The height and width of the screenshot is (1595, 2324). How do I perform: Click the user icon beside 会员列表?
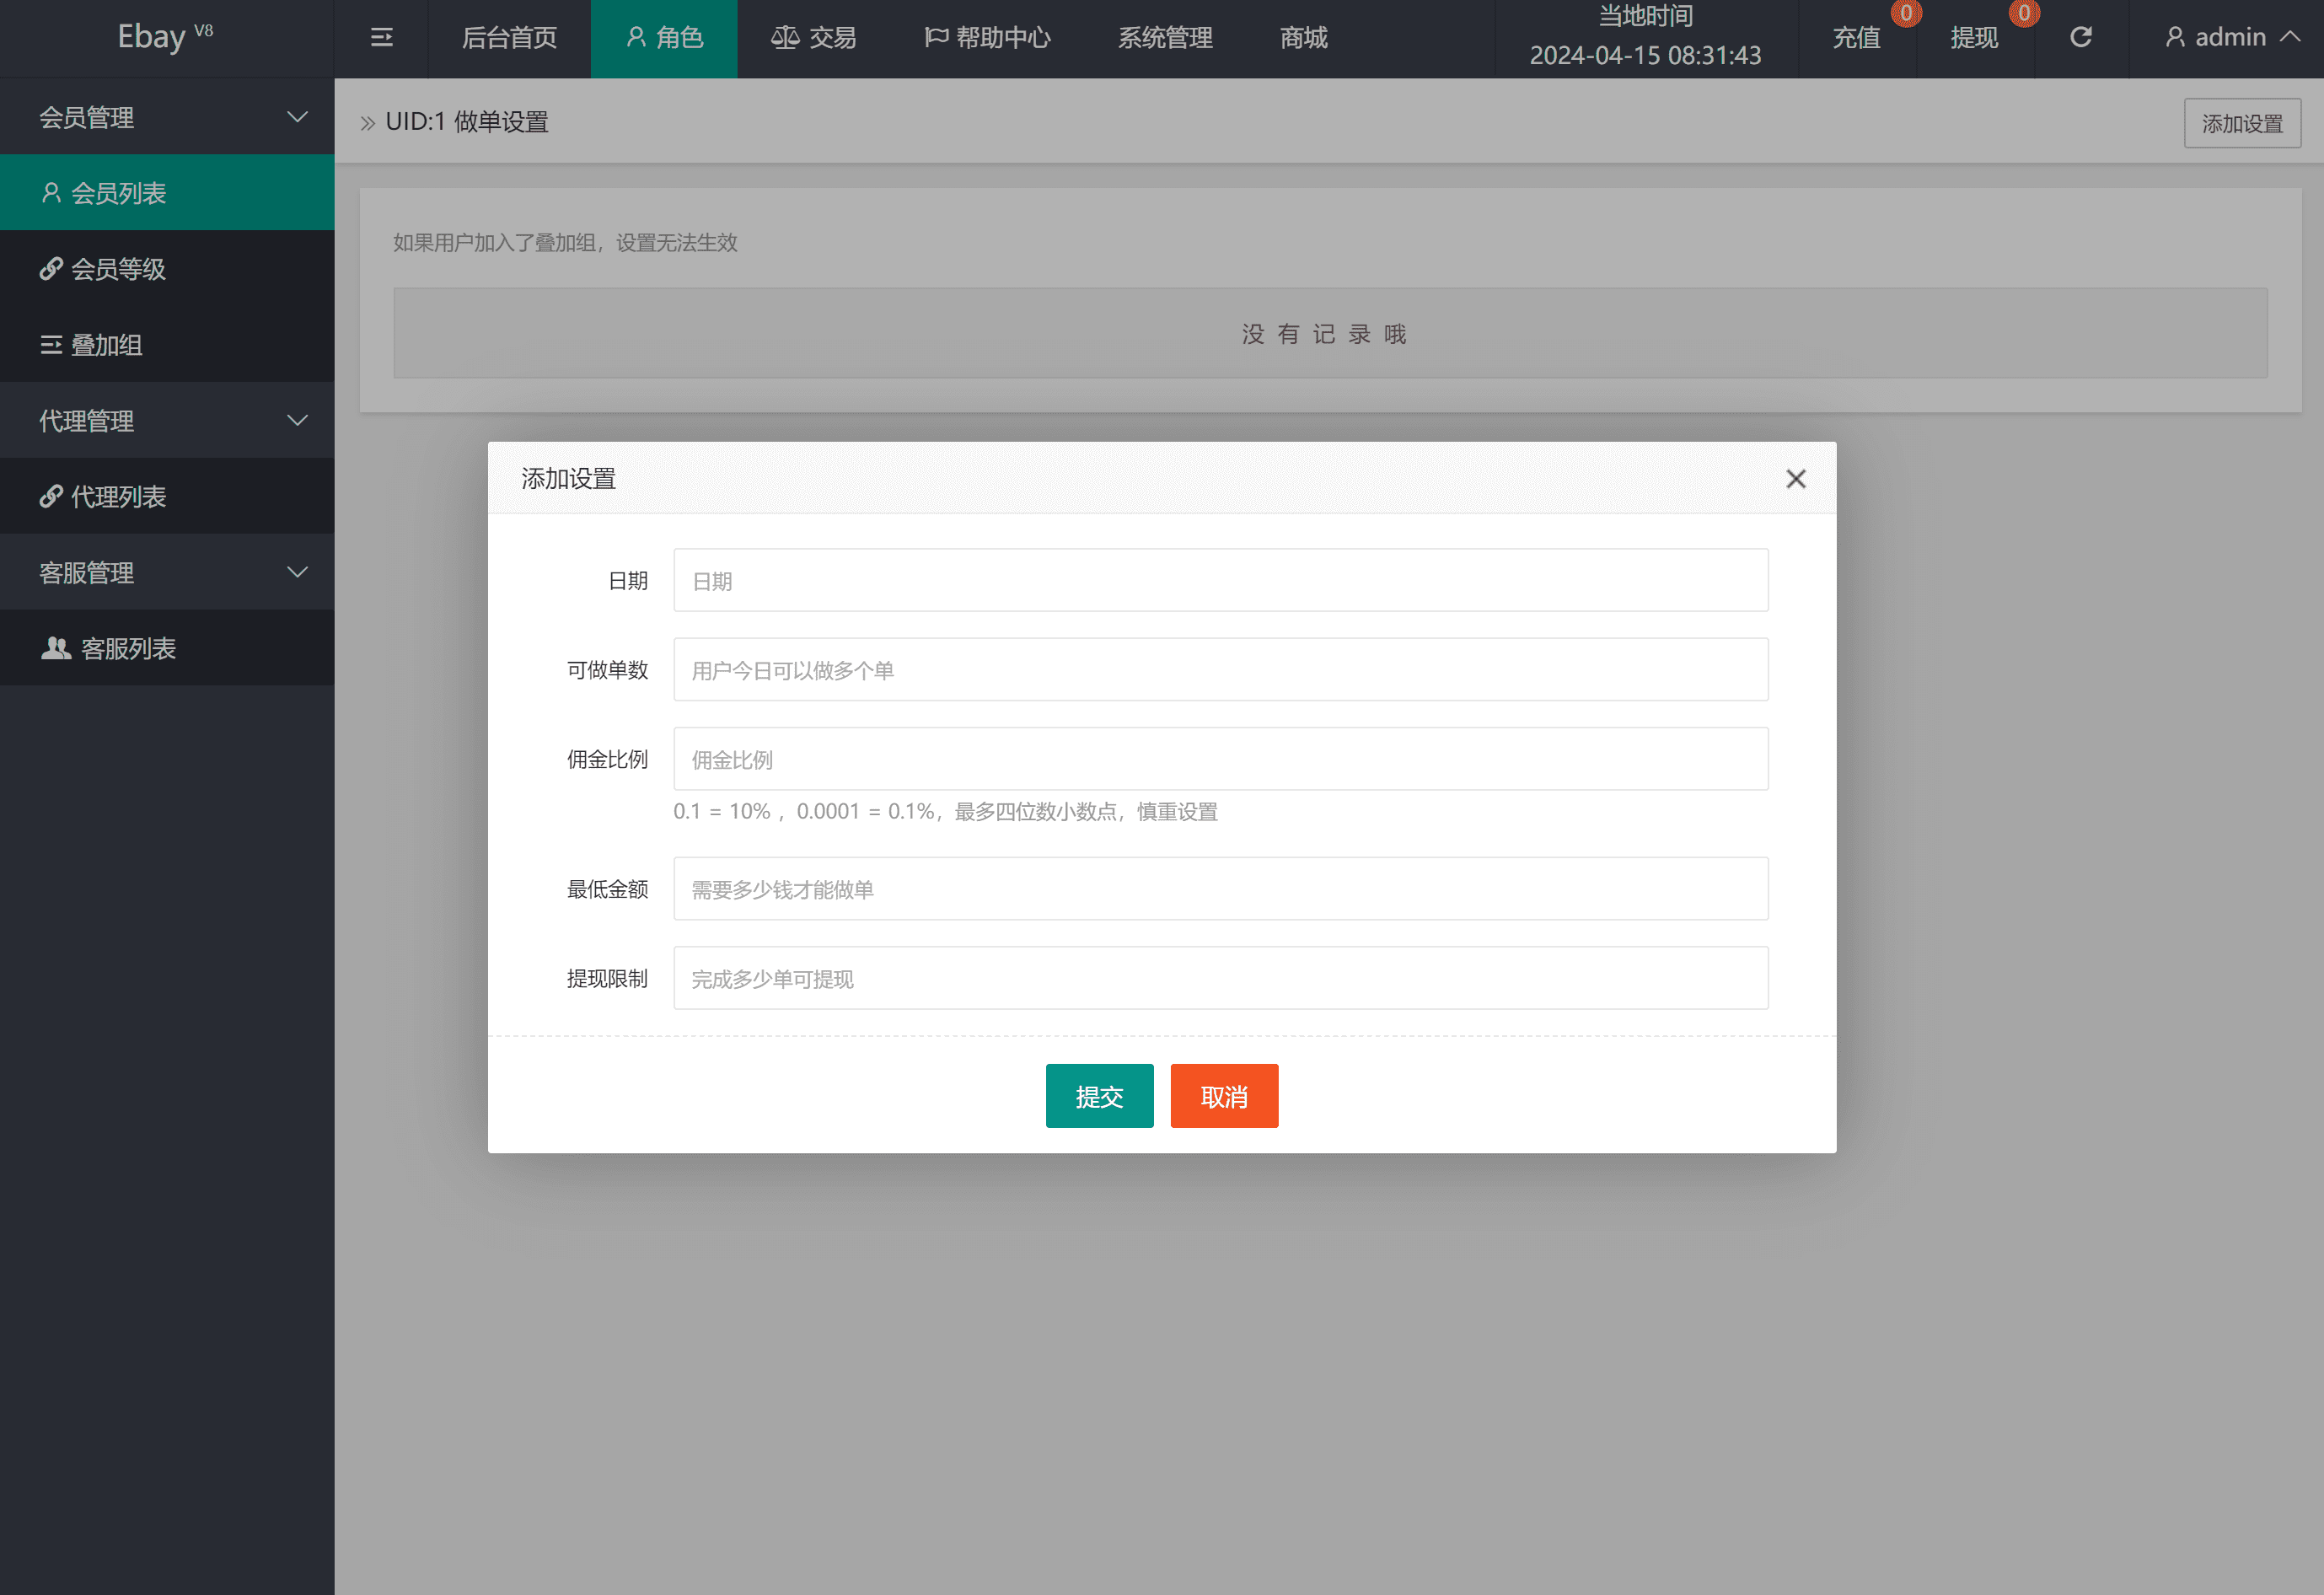pyautogui.click(x=51, y=192)
